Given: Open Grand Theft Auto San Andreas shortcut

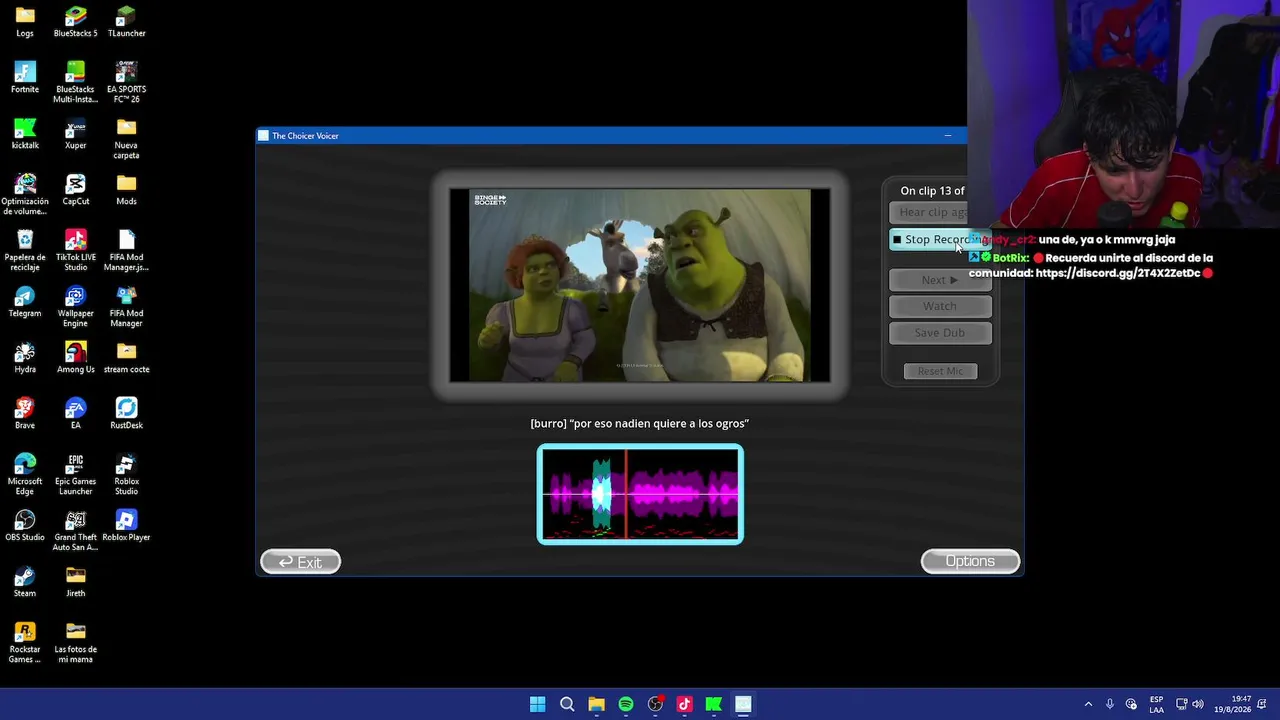Looking at the screenshot, I should [x=75, y=530].
